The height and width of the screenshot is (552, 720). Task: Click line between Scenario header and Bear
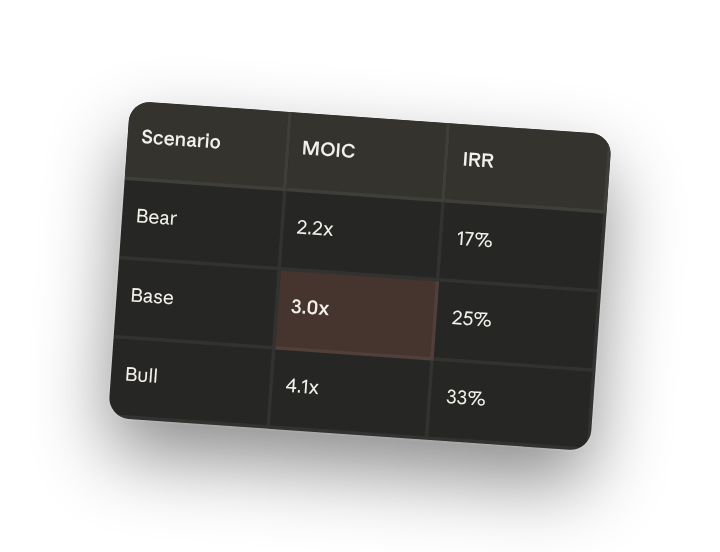click(205, 184)
